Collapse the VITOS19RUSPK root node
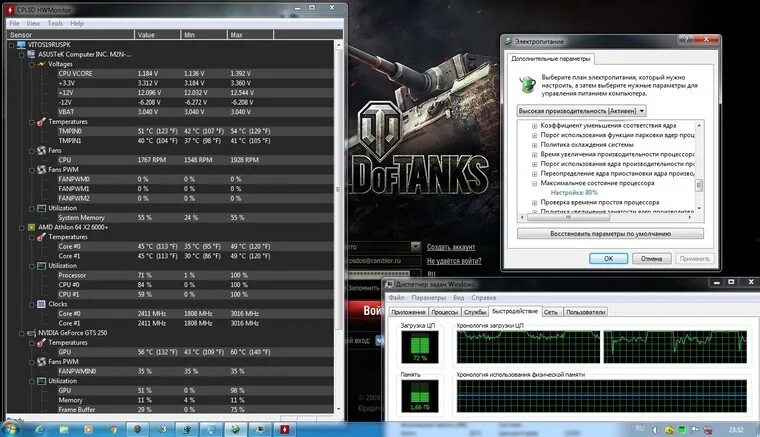The width and height of the screenshot is (760, 437). point(12,45)
